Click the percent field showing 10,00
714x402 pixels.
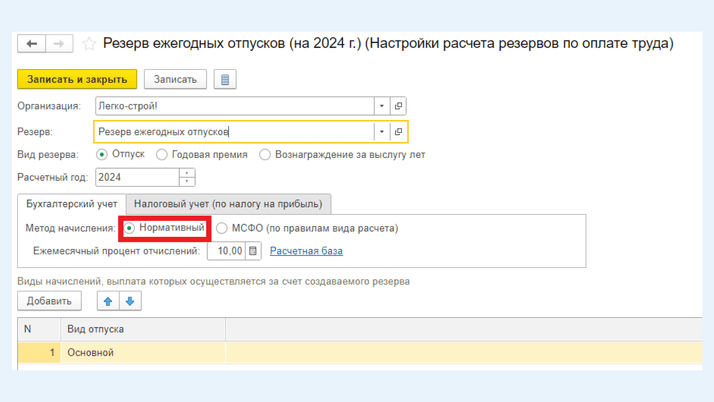(227, 251)
